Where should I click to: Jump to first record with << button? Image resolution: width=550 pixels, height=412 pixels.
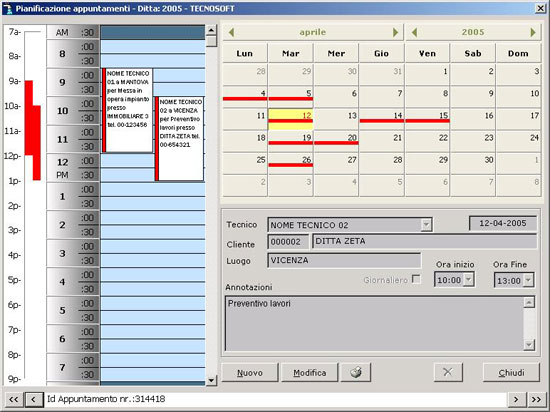(x=13, y=399)
